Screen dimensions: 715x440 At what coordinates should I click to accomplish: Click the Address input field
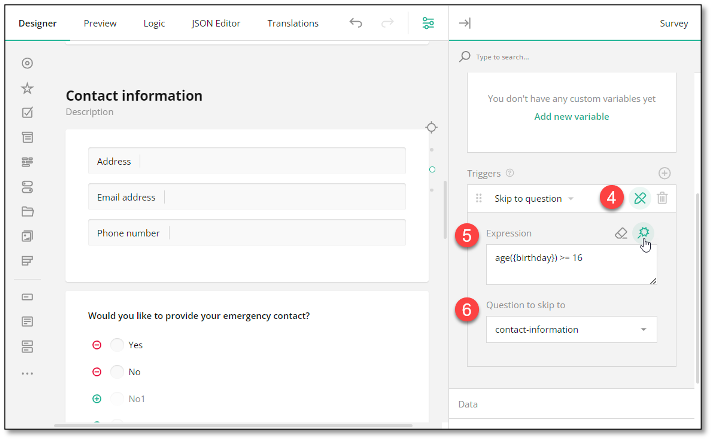[x=247, y=160]
